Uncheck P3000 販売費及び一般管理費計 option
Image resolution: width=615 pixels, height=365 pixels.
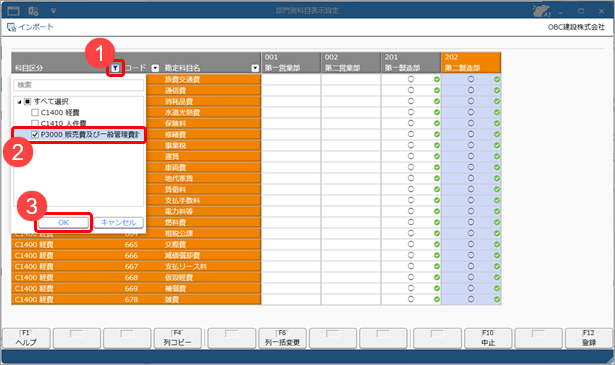[35, 134]
